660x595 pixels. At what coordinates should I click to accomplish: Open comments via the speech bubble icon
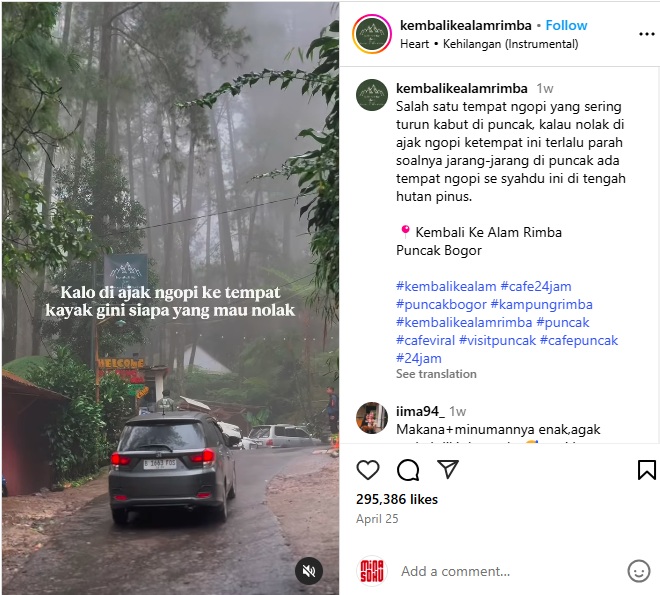point(408,470)
